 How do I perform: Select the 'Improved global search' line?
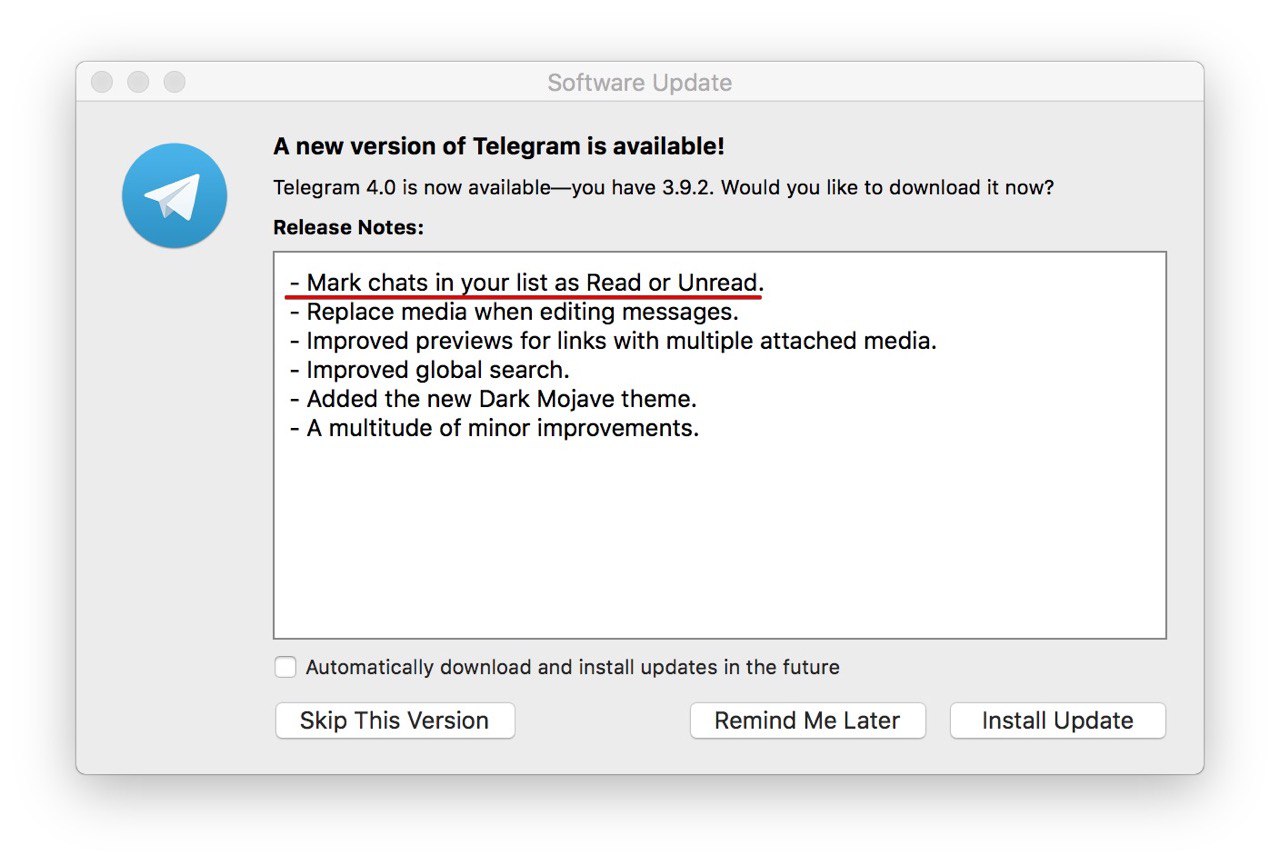(430, 370)
